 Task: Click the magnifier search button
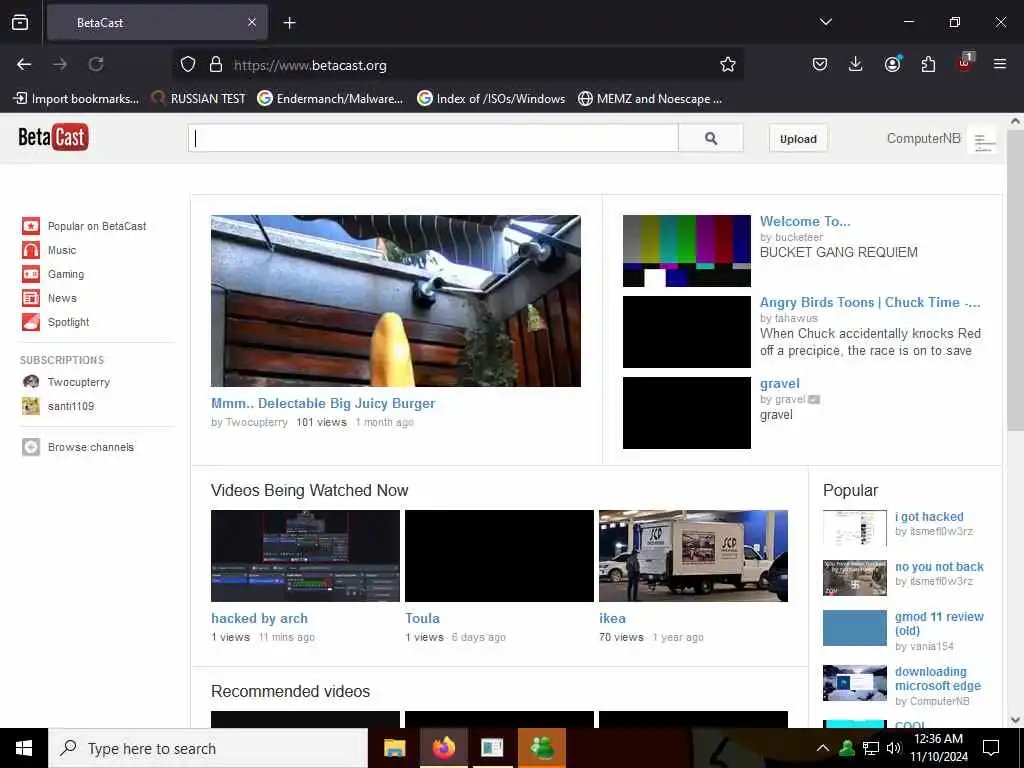click(711, 138)
